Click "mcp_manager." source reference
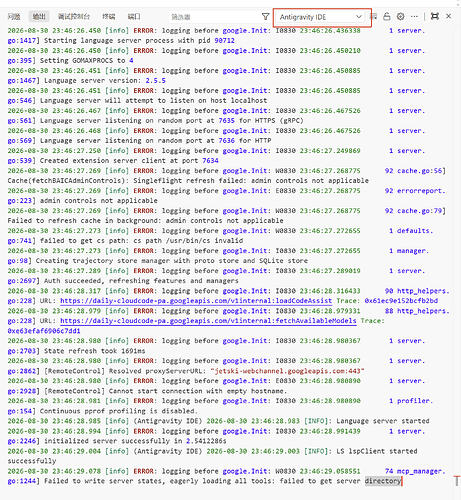 pos(421,471)
